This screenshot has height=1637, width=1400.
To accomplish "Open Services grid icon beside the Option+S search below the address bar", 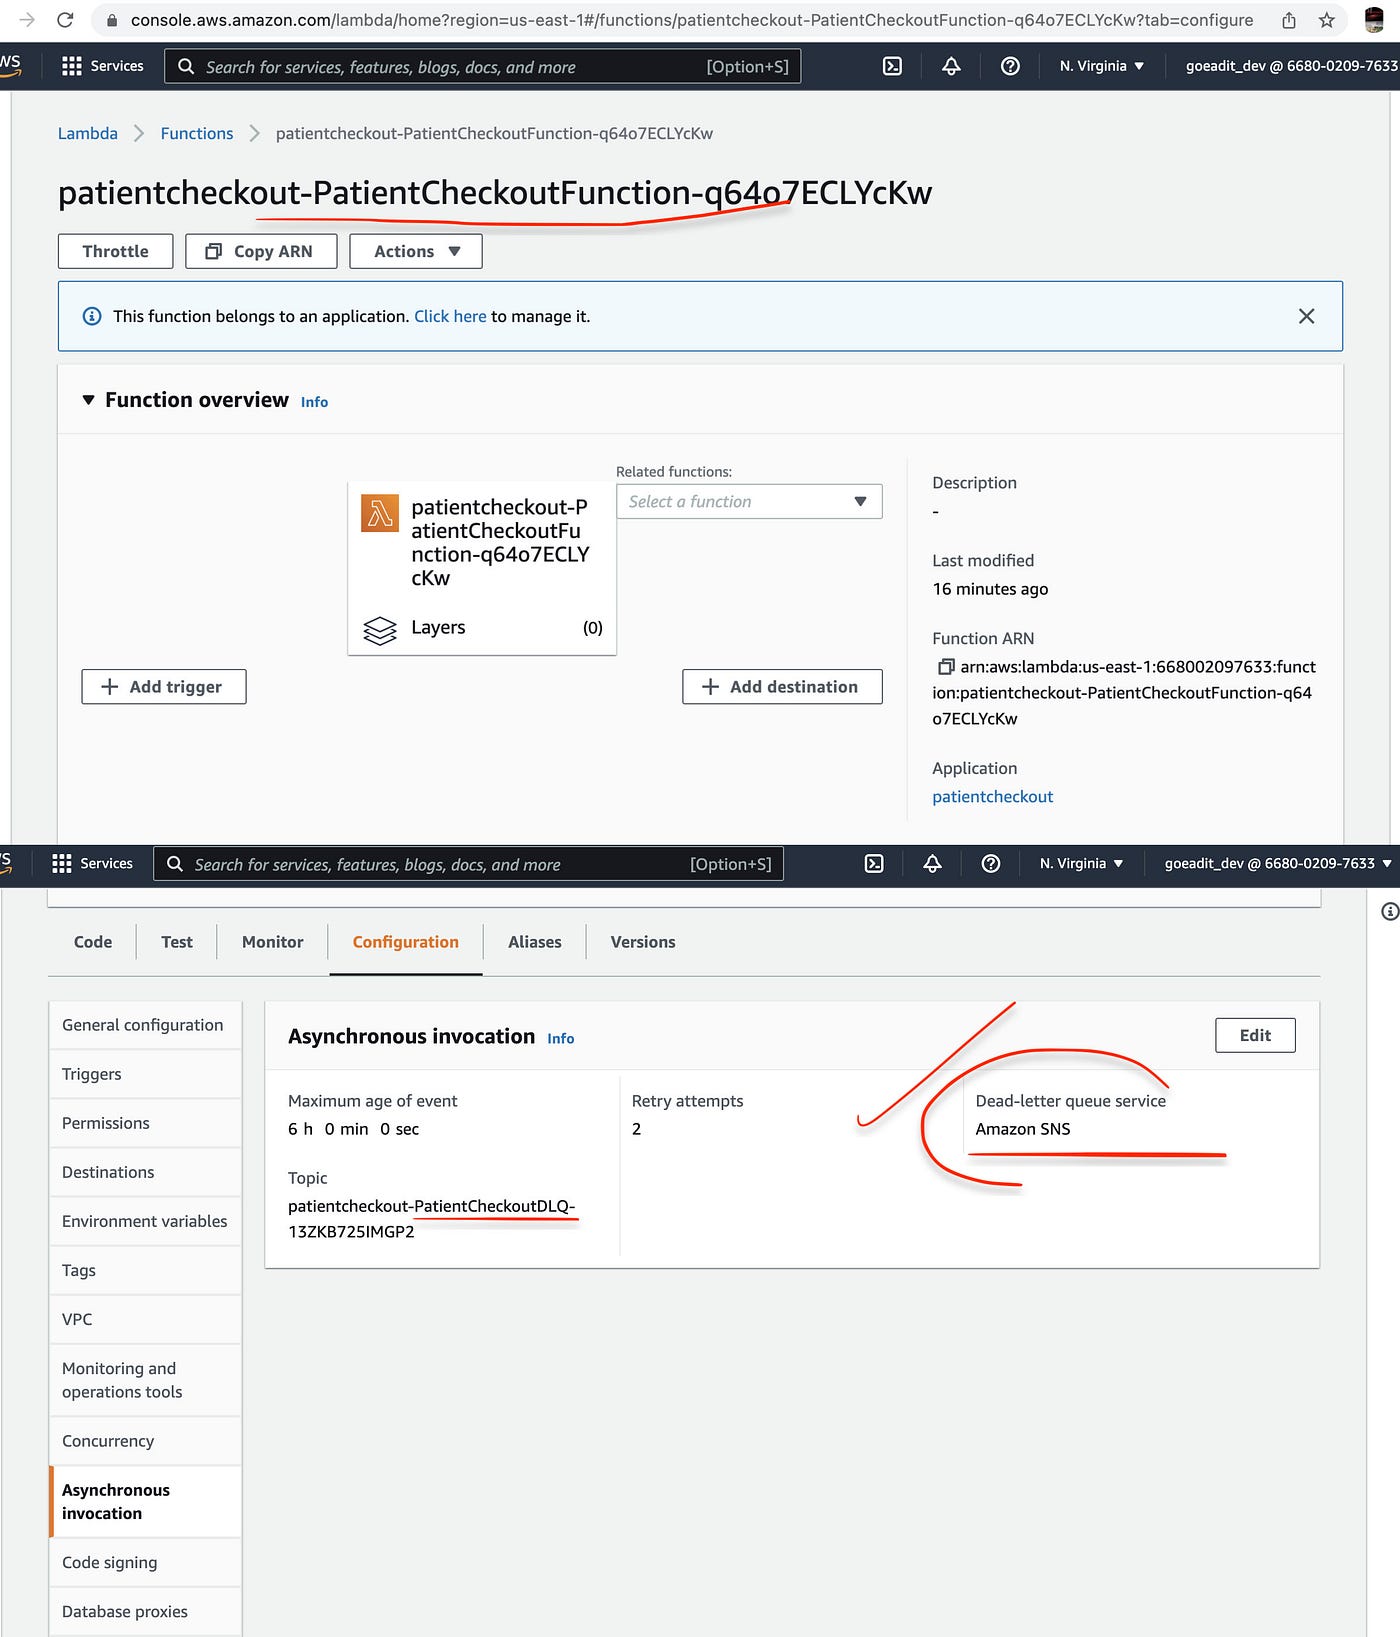I will [x=72, y=66].
